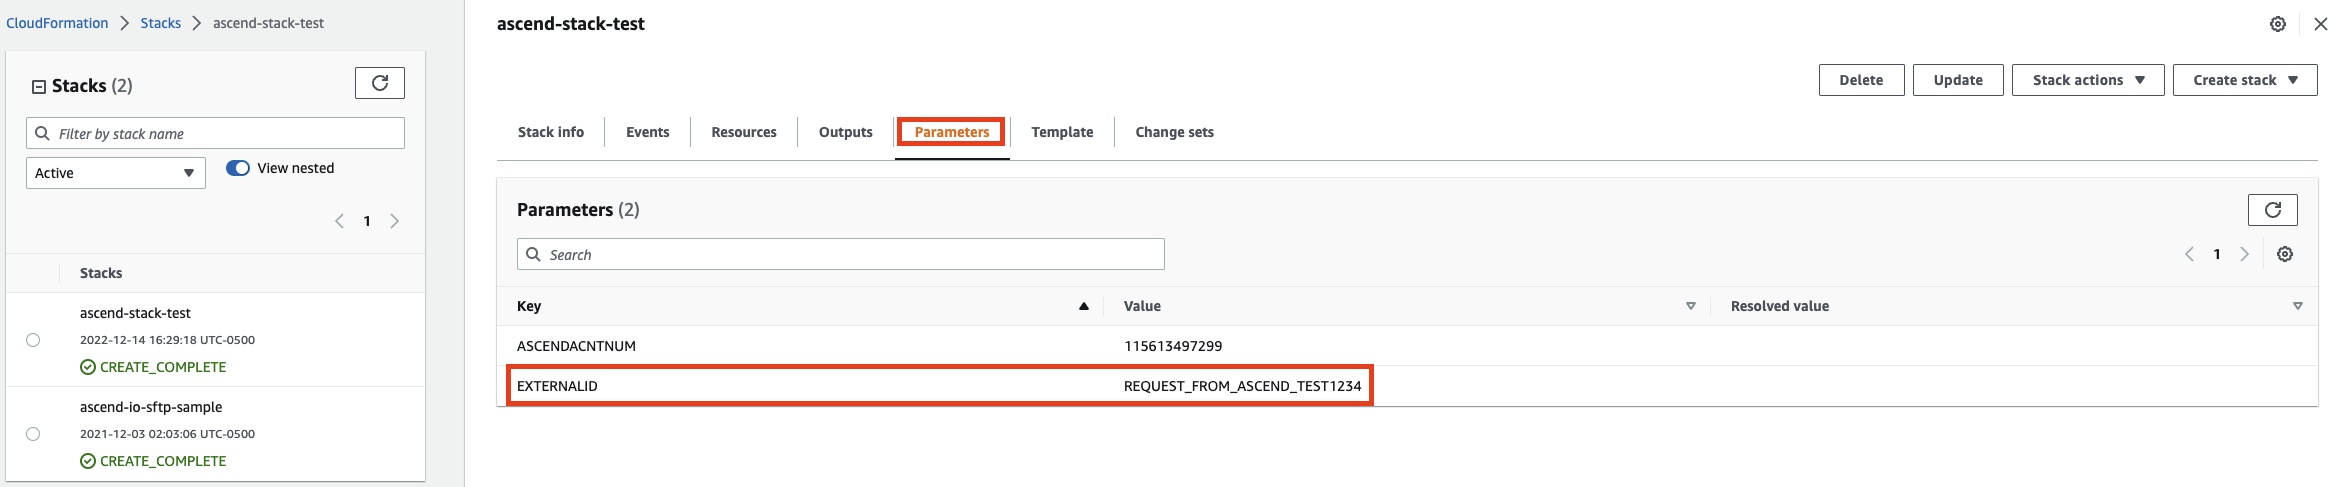Click the Parameters Search field
2333x487 pixels.
841,254
